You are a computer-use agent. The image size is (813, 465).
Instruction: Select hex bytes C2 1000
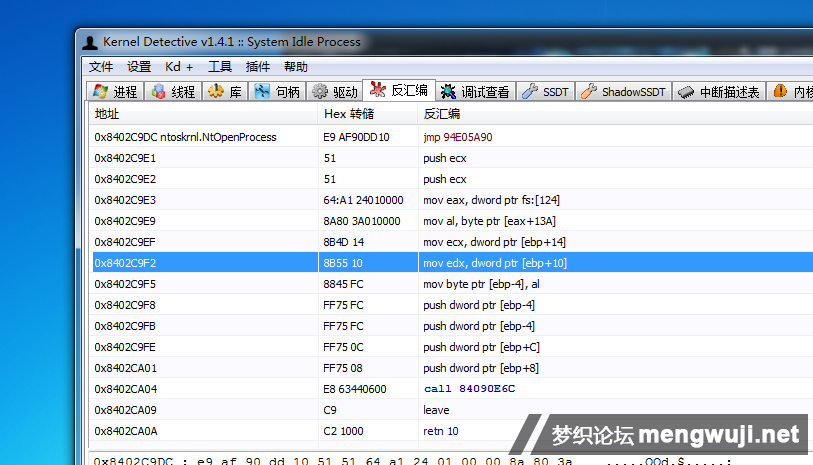(343, 431)
